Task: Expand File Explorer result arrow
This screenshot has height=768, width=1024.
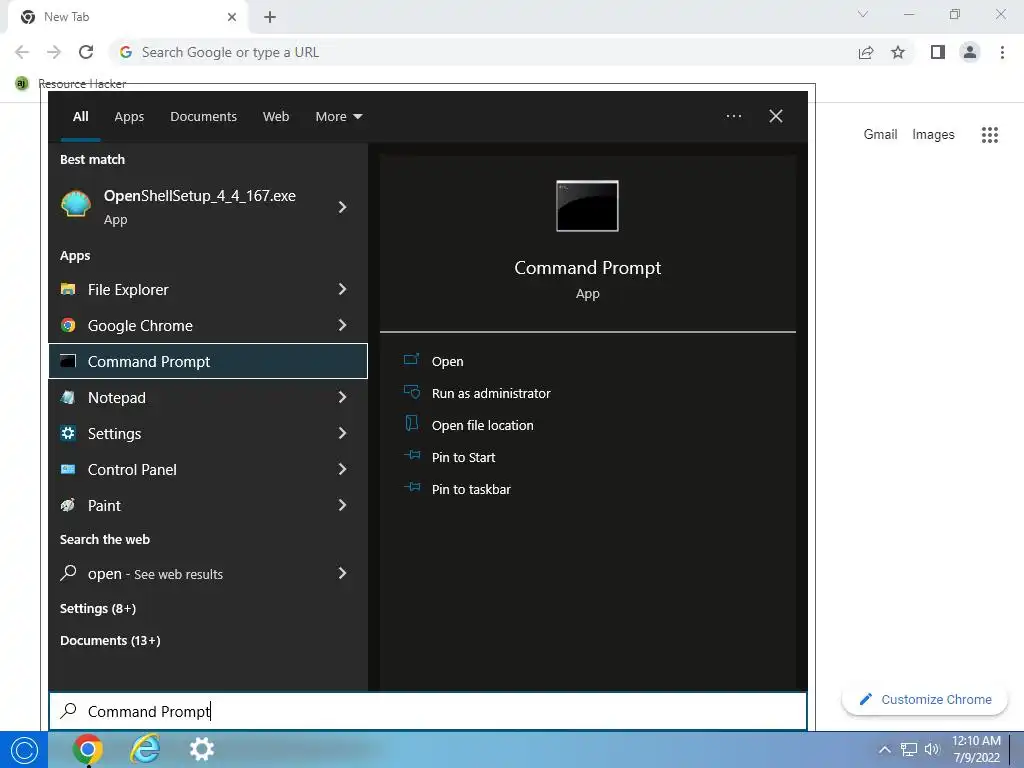Action: click(343, 289)
